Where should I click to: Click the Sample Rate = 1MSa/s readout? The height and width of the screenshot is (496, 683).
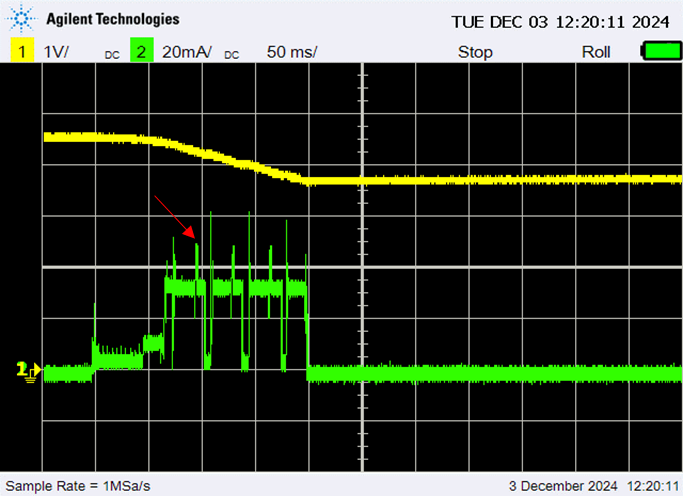pos(77,485)
